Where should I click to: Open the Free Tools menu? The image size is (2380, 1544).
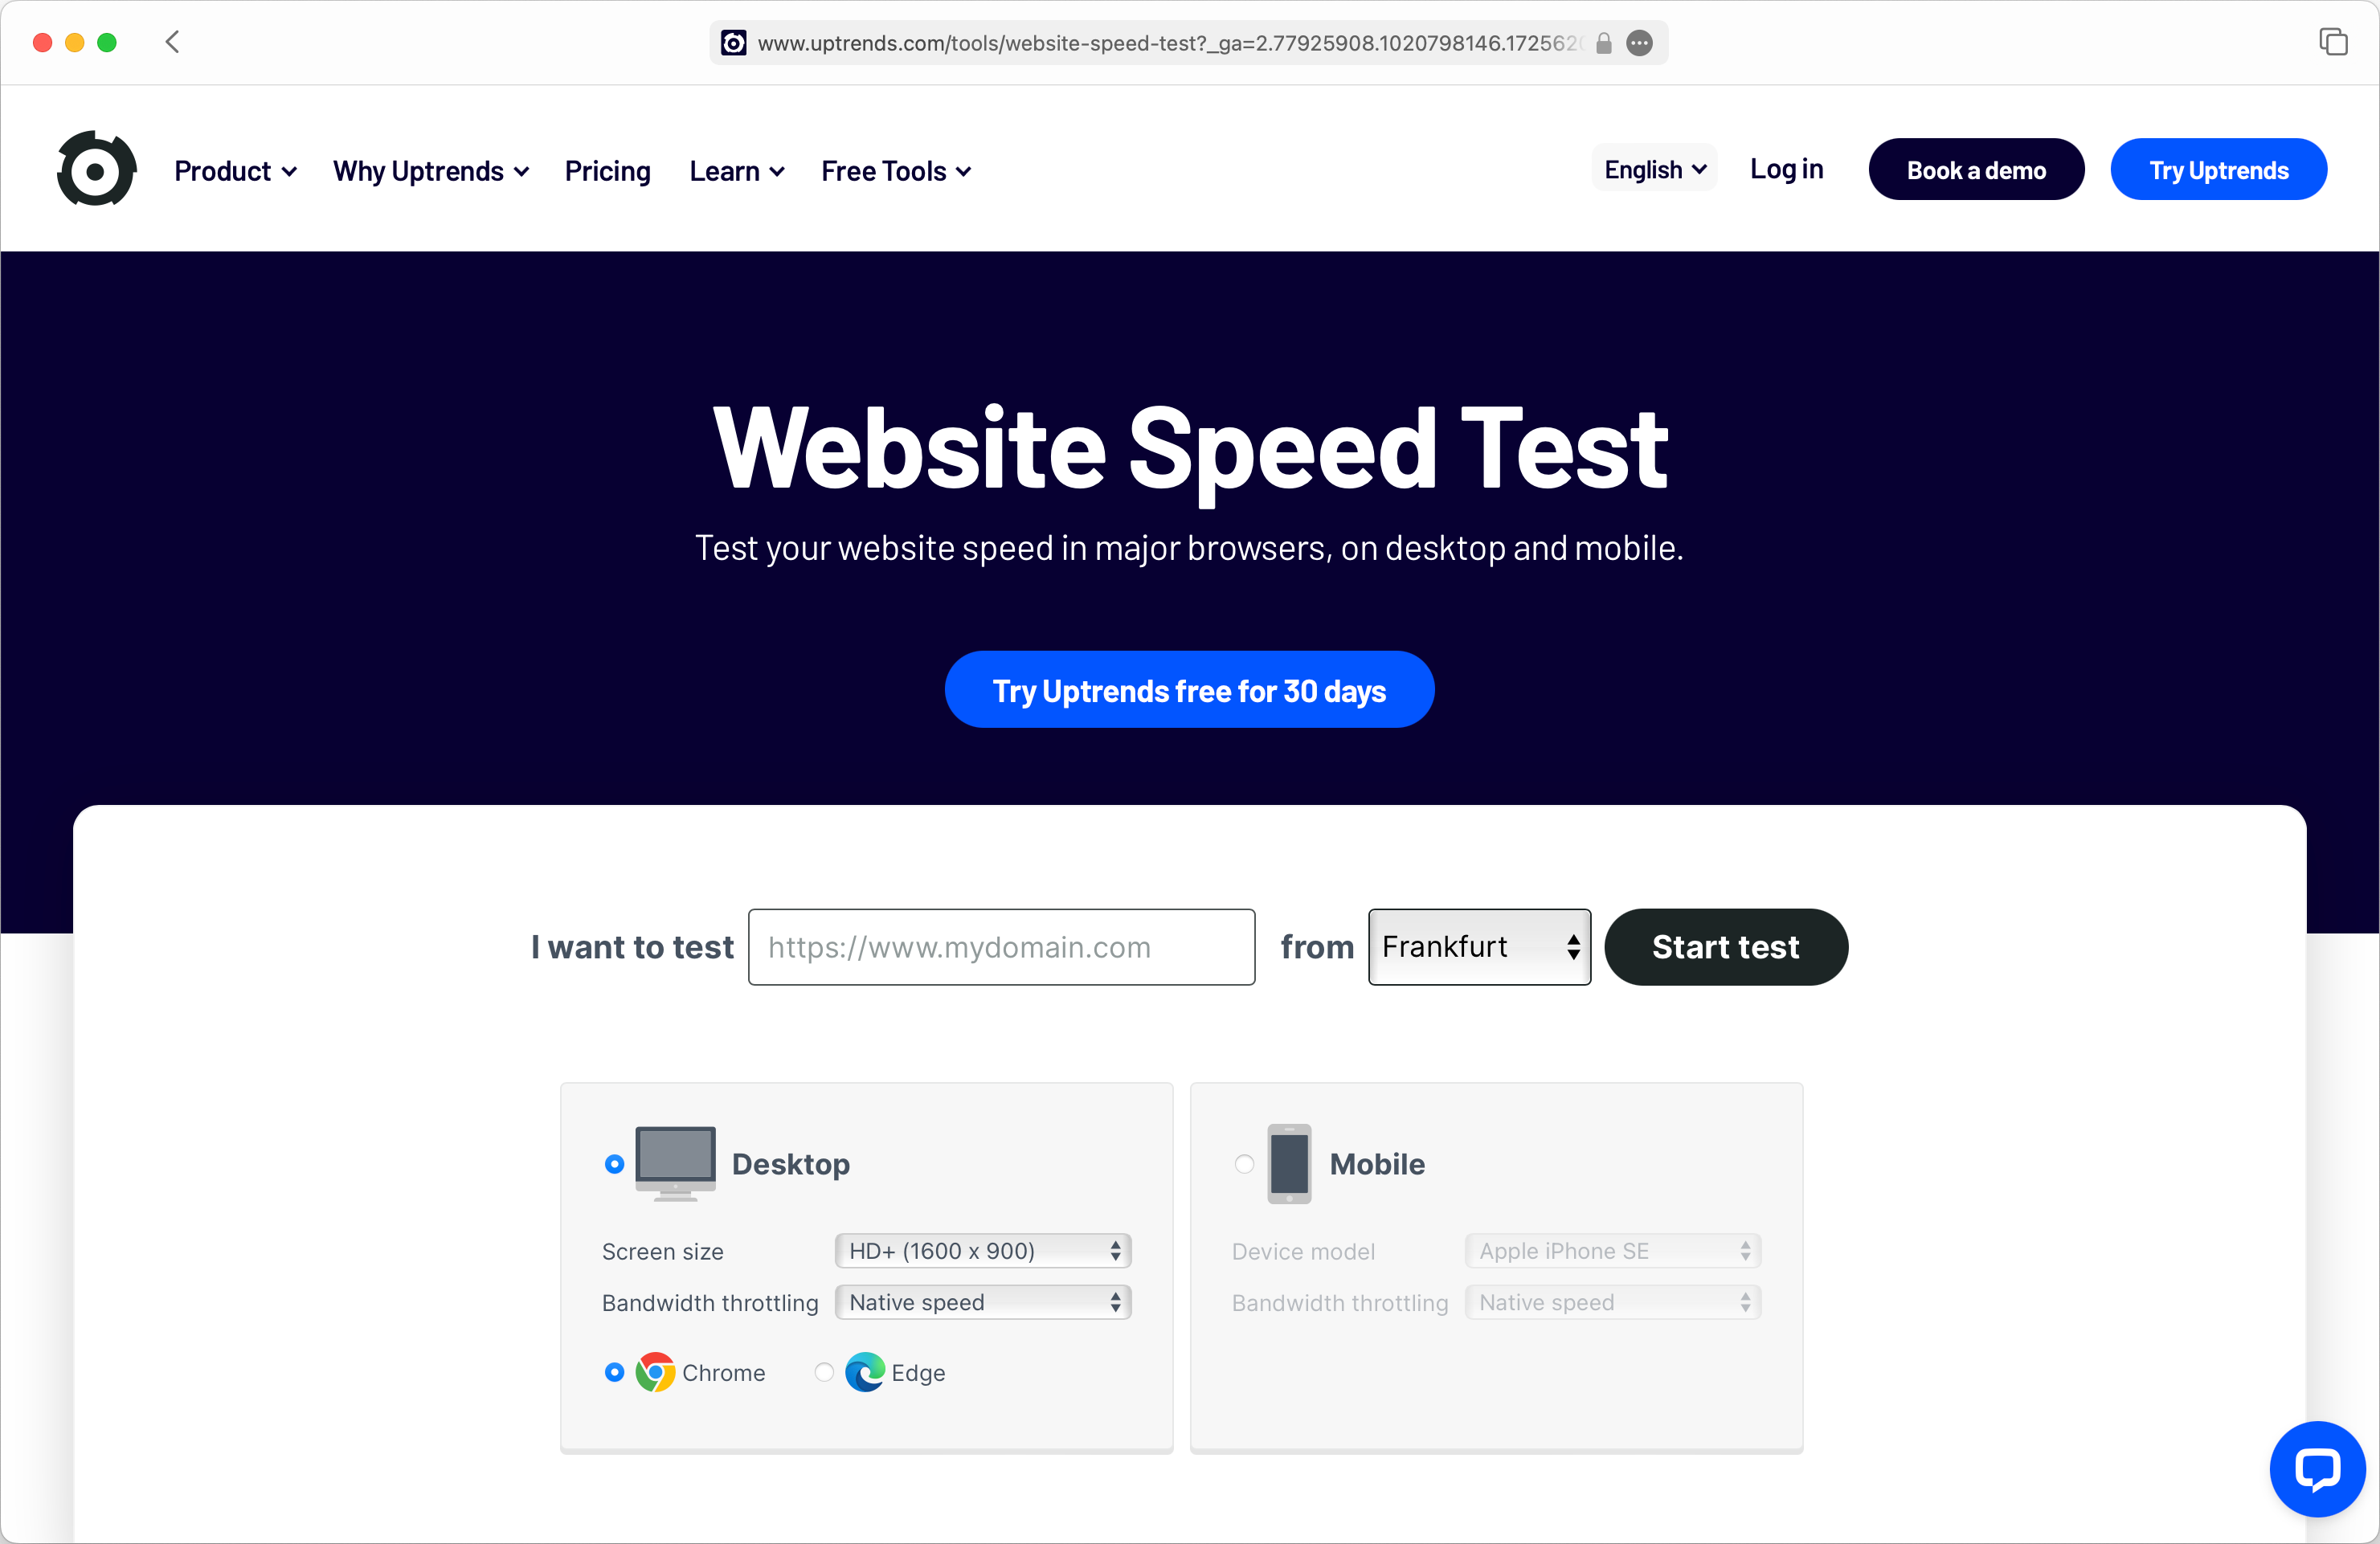894,170
